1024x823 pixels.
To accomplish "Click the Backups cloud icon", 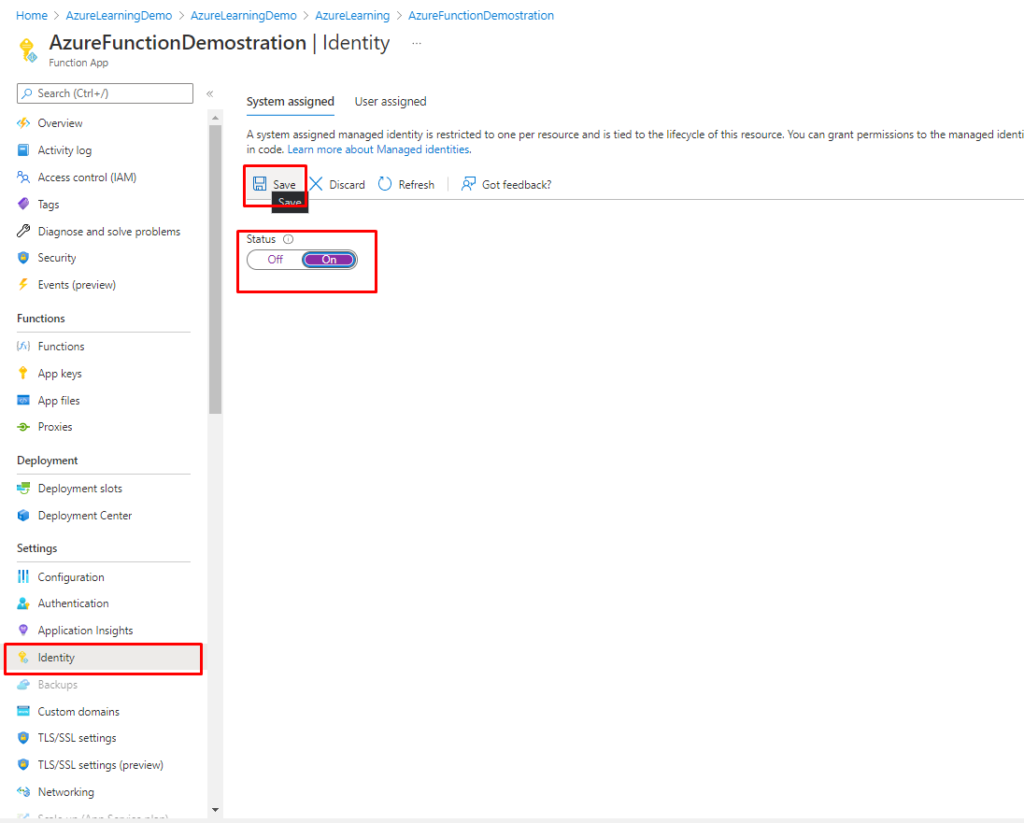I will 24,685.
